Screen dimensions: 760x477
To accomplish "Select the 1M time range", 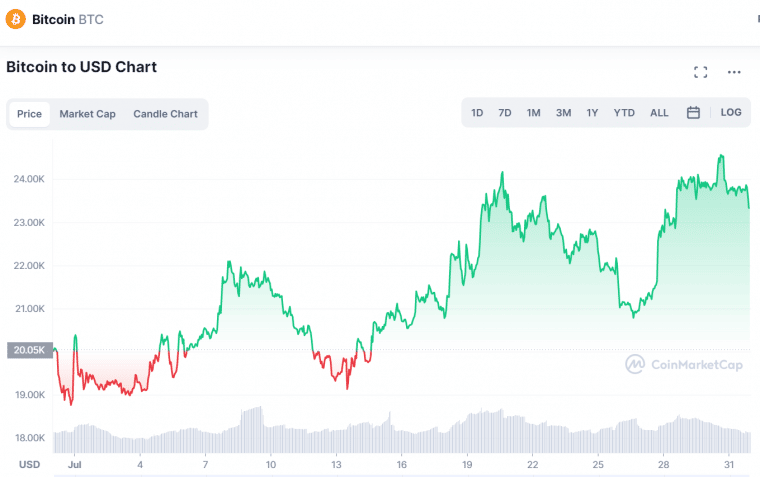I will coord(534,113).
